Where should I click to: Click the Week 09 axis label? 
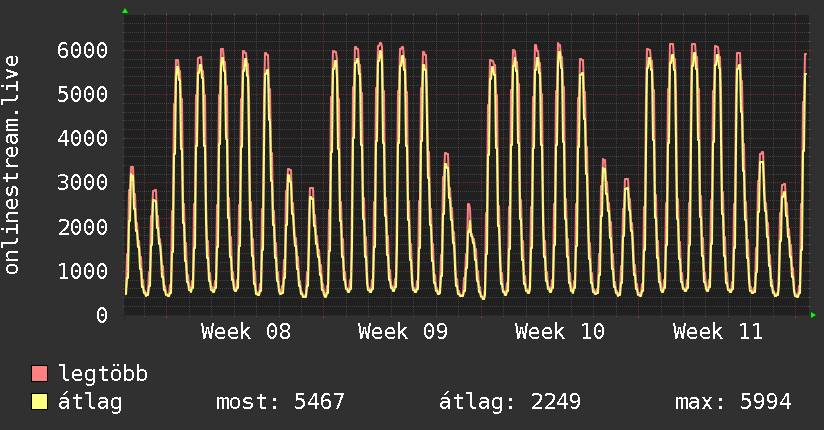(x=403, y=332)
